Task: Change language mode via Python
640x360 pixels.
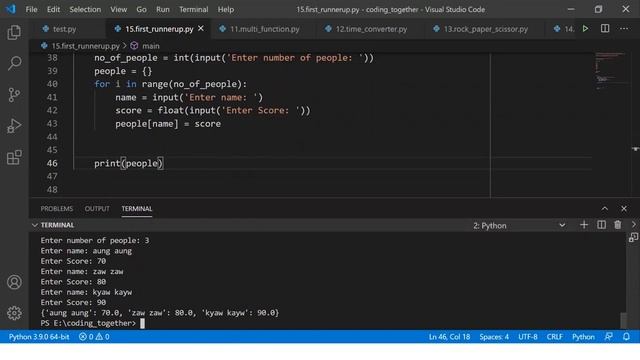Action: click(583, 337)
